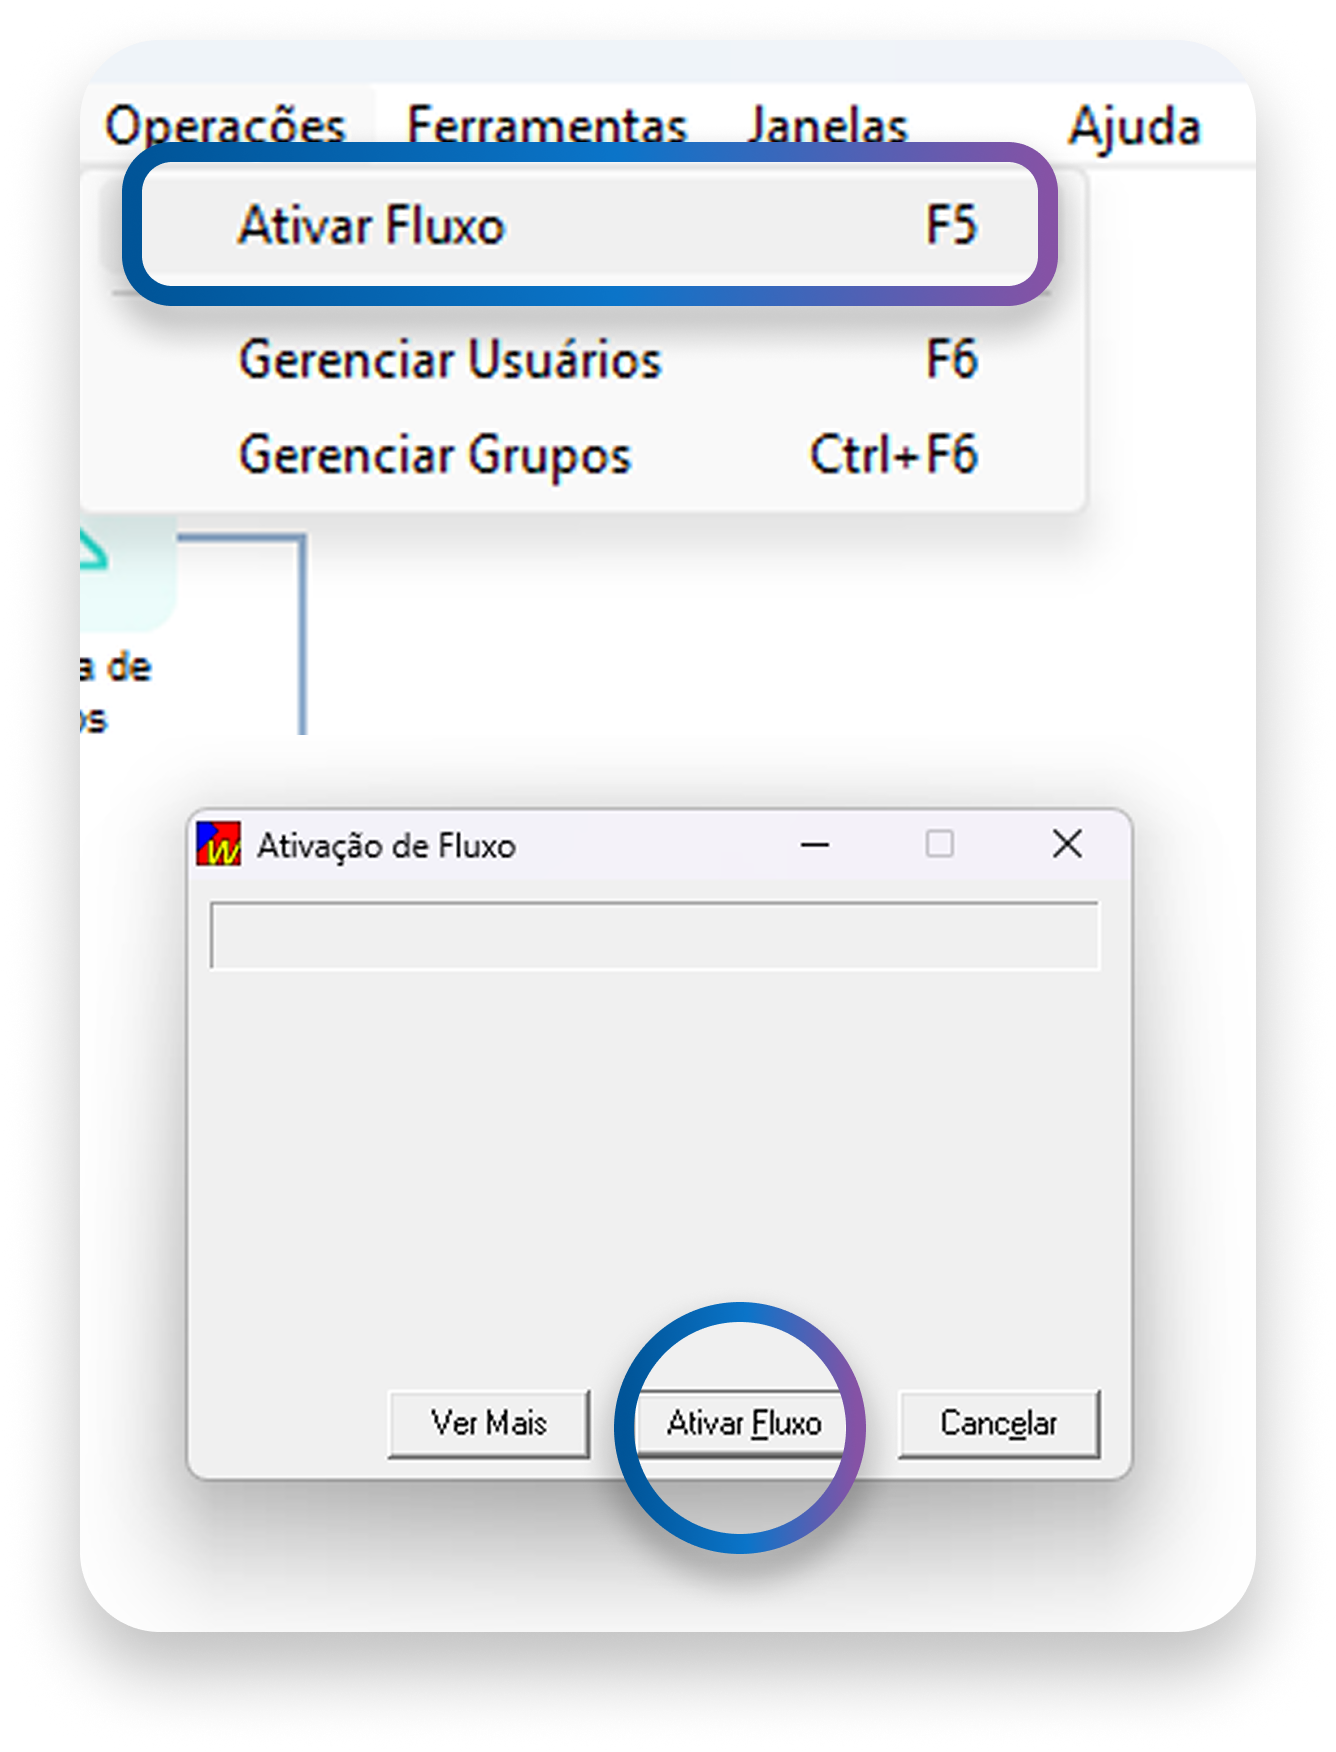Close the Ativação de Fluxo dialog
Viewport: 1336px width, 1752px height.
[1067, 845]
